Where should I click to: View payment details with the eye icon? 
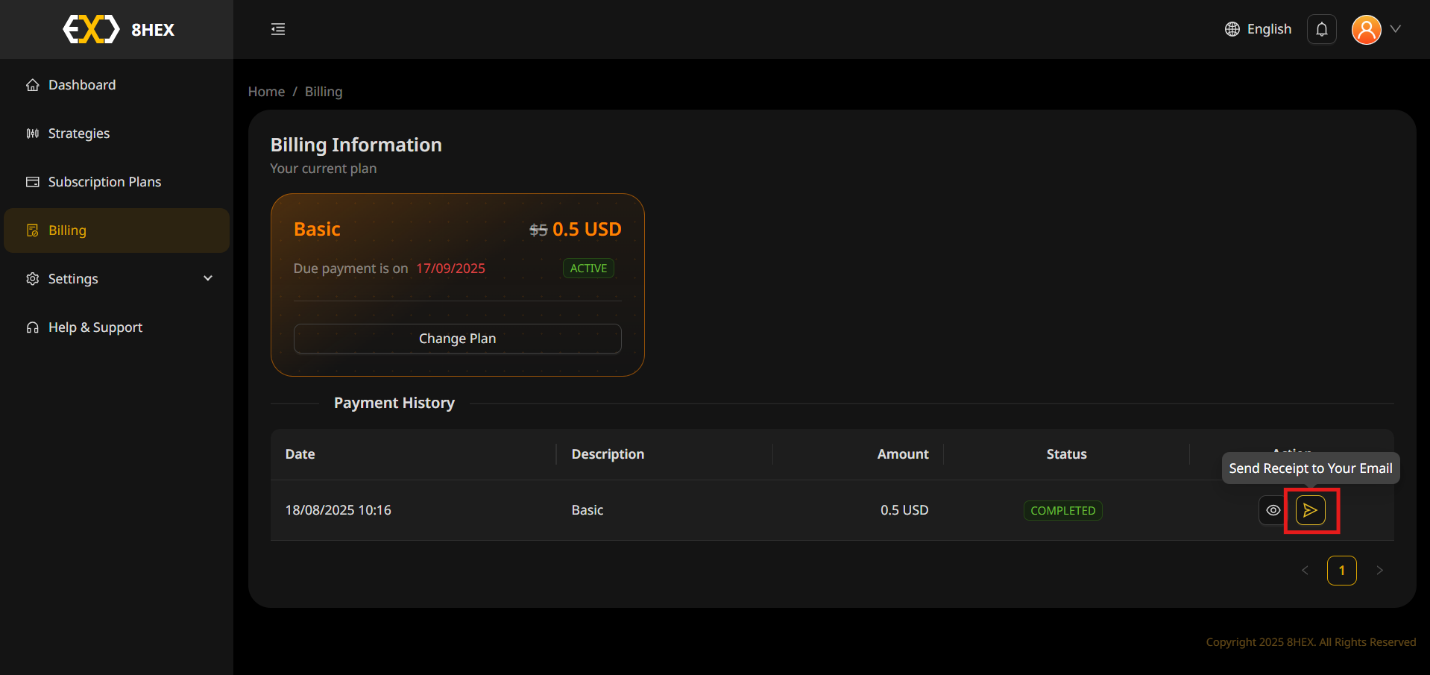click(x=1273, y=510)
